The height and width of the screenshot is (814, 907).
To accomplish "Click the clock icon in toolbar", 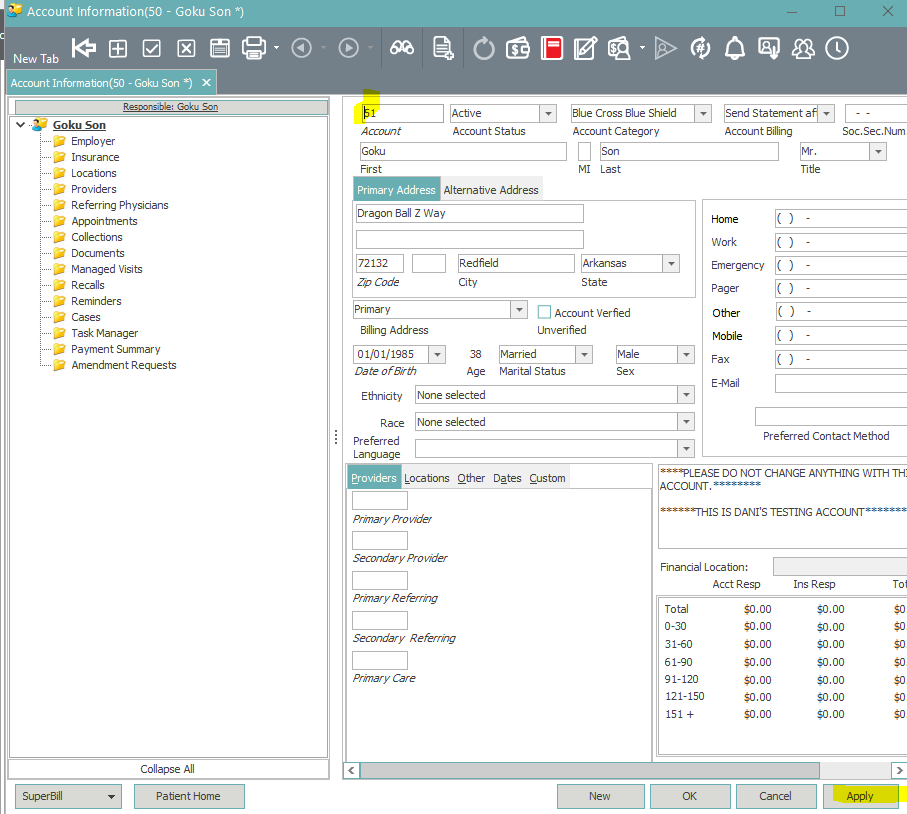I will pos(836,48).
